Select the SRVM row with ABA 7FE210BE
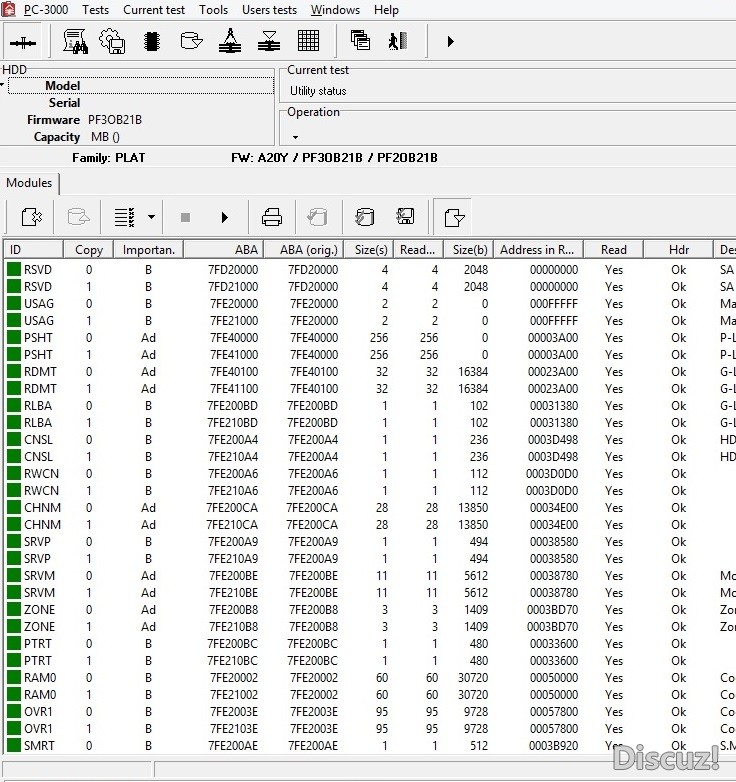 (x=369, y=592)
